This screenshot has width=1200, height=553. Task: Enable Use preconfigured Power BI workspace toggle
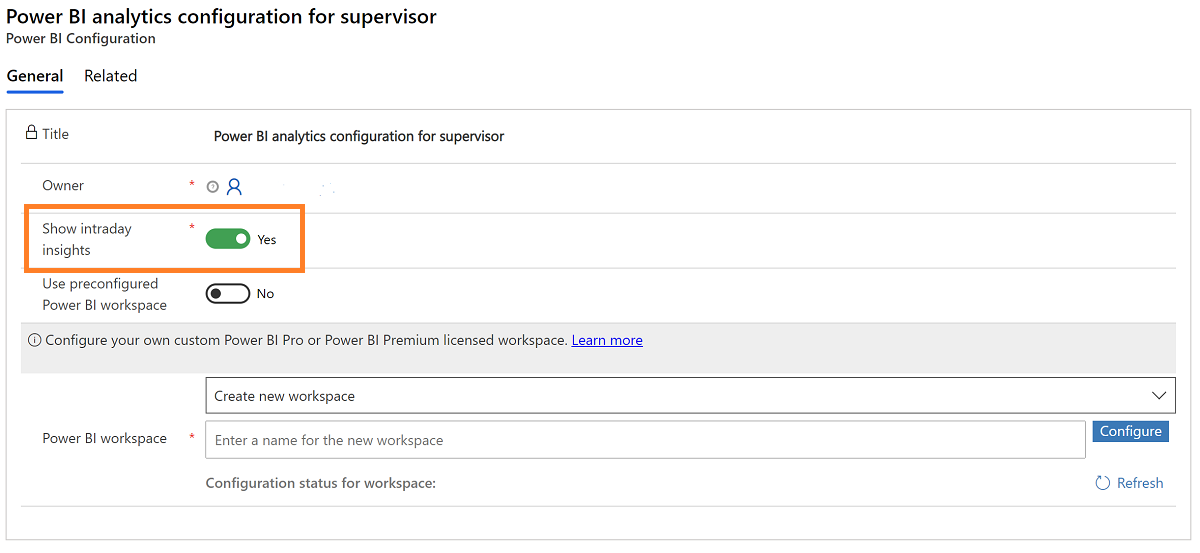(228, 294)
